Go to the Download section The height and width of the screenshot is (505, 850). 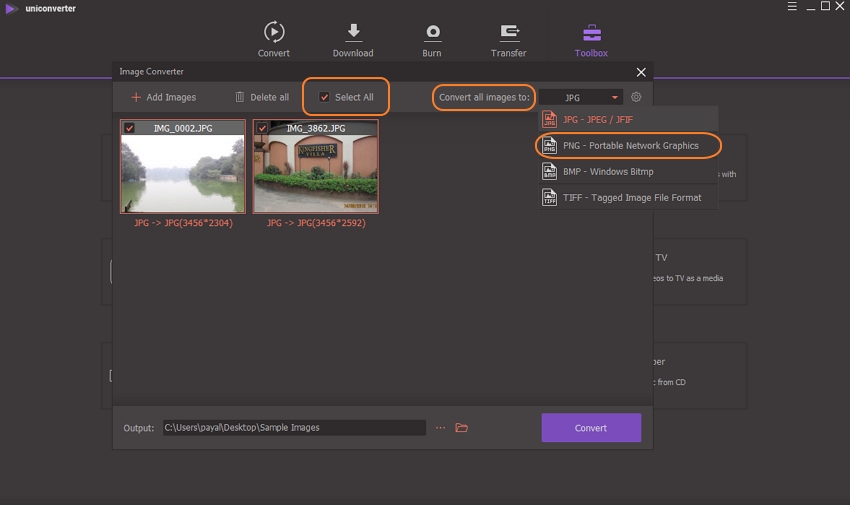click(352, 32)
